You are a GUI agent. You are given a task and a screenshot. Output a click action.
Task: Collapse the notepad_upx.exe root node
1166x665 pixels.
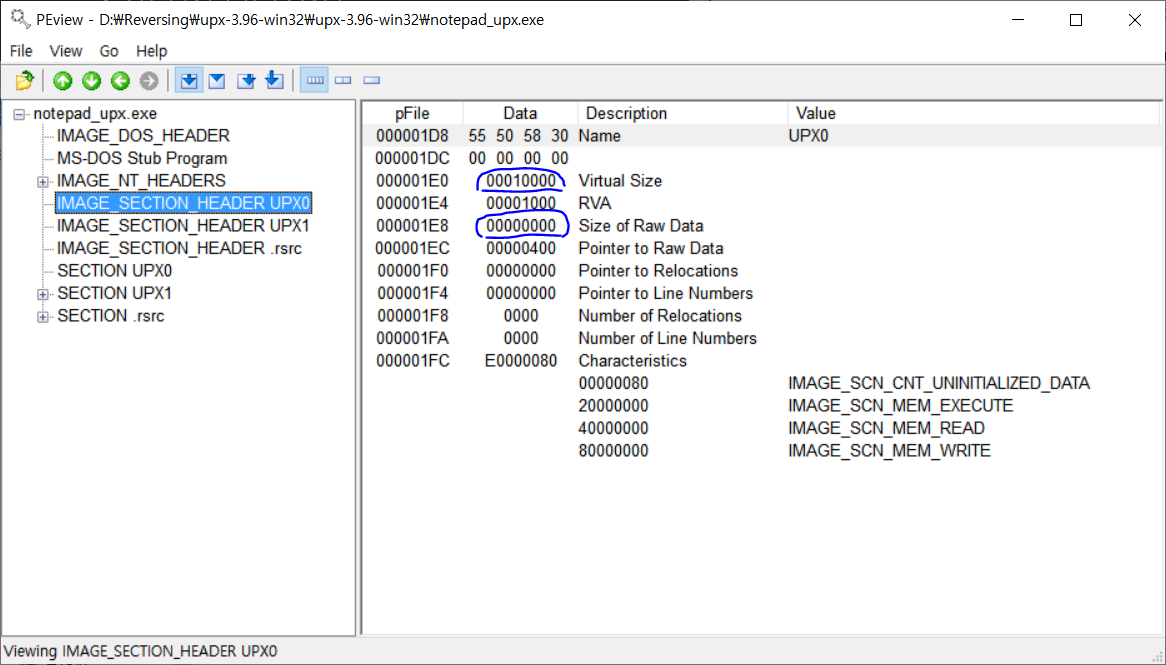[19, 115]
